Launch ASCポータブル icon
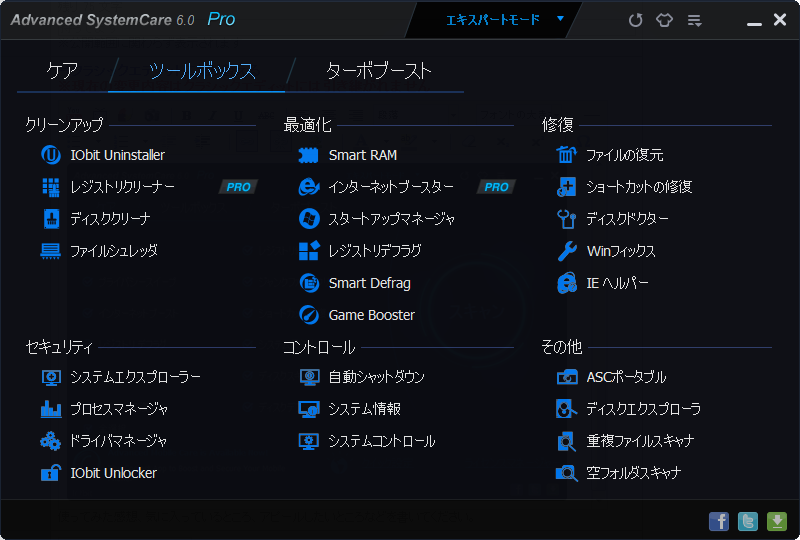Screen dimensions: 800x540 [x=567, y=377]
